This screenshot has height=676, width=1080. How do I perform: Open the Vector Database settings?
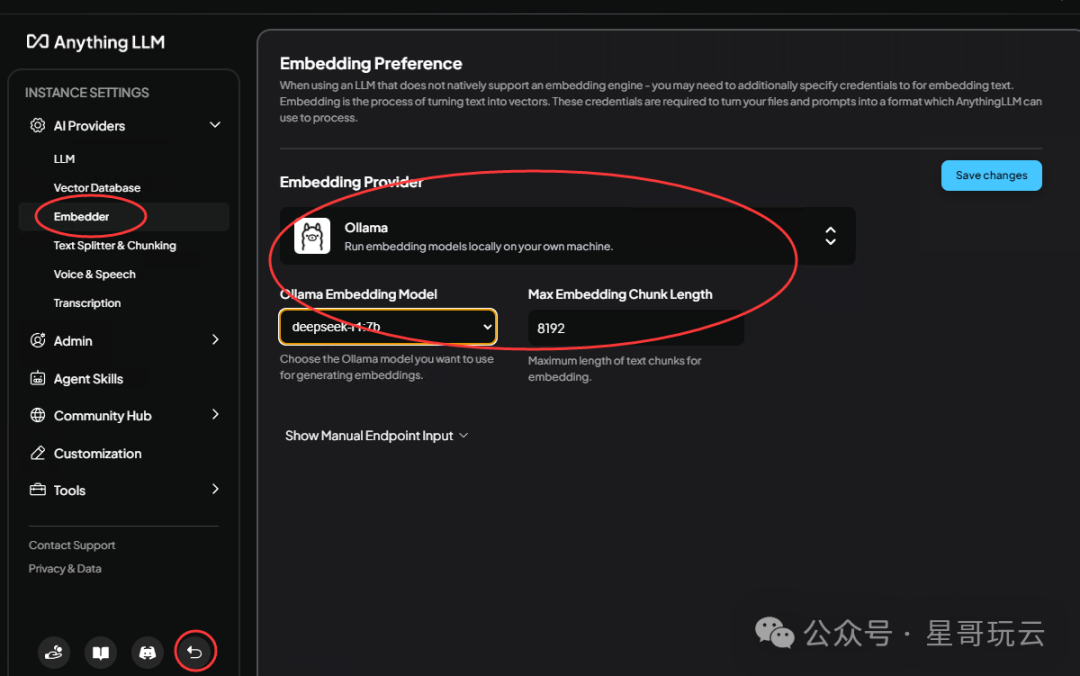97,187
